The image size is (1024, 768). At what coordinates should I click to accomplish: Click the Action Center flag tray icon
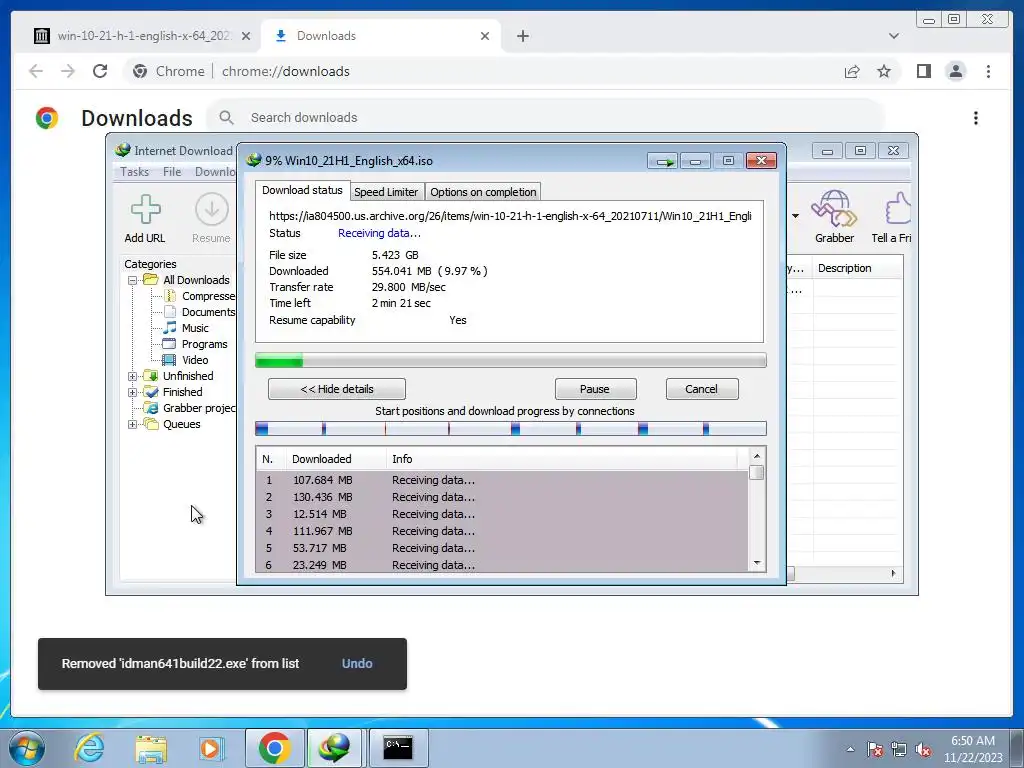[x=875, y=750]
